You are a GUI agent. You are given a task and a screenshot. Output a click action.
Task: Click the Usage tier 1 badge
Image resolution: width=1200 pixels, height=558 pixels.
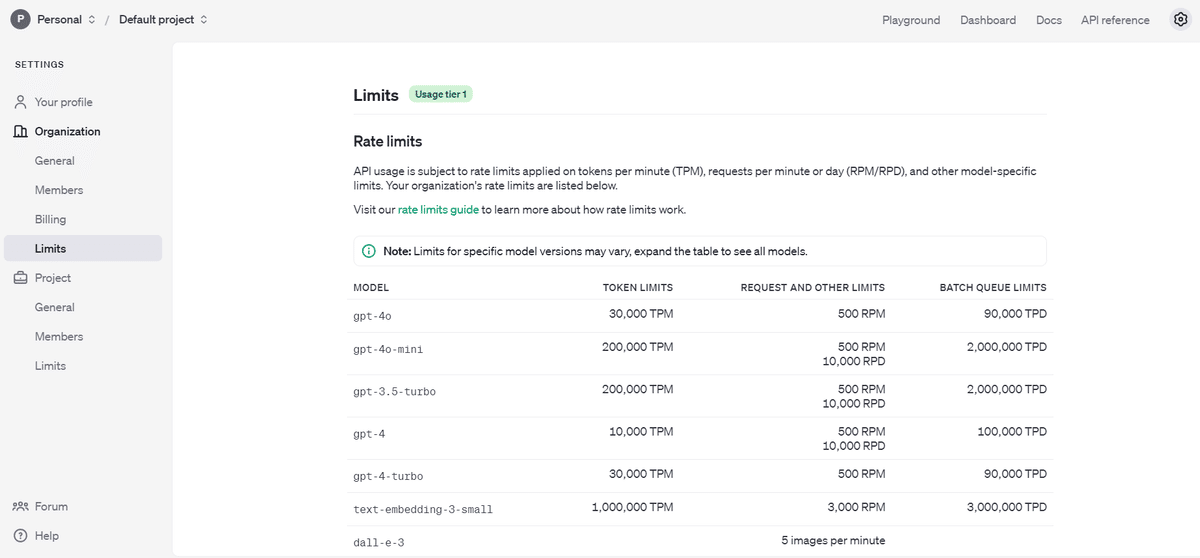pyautogui.click(x=441, y=95)
